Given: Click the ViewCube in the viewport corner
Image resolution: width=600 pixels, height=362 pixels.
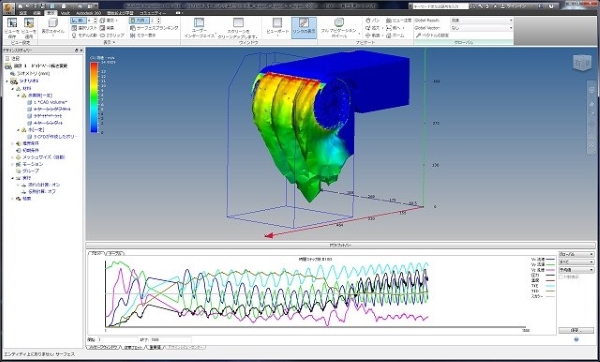Looking at the screenshot, I should pyautogui.click(x=582, y=63).
